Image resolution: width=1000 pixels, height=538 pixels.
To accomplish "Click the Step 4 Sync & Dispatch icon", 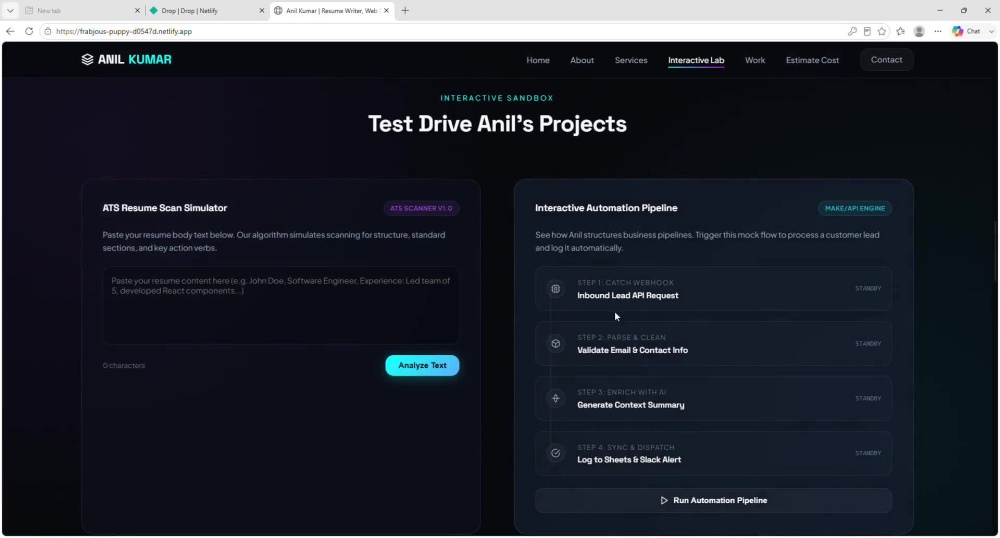I will 555,453.
